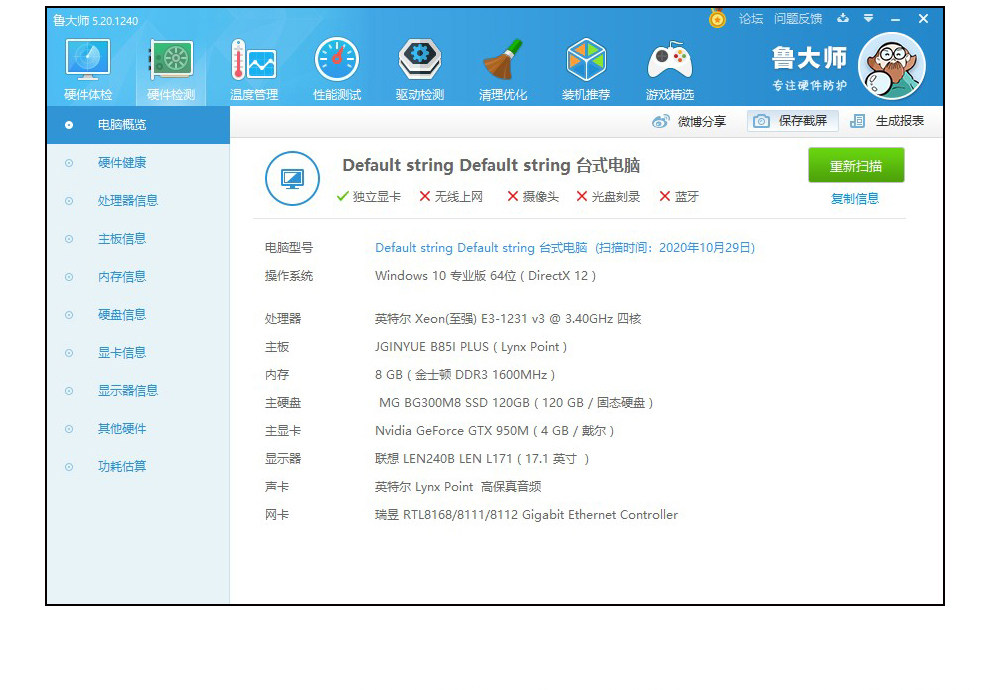Click the JGINYUE B85I PLUS motherboard text
Viewport: 990px width, 690px height.
(x=471, y=347)
